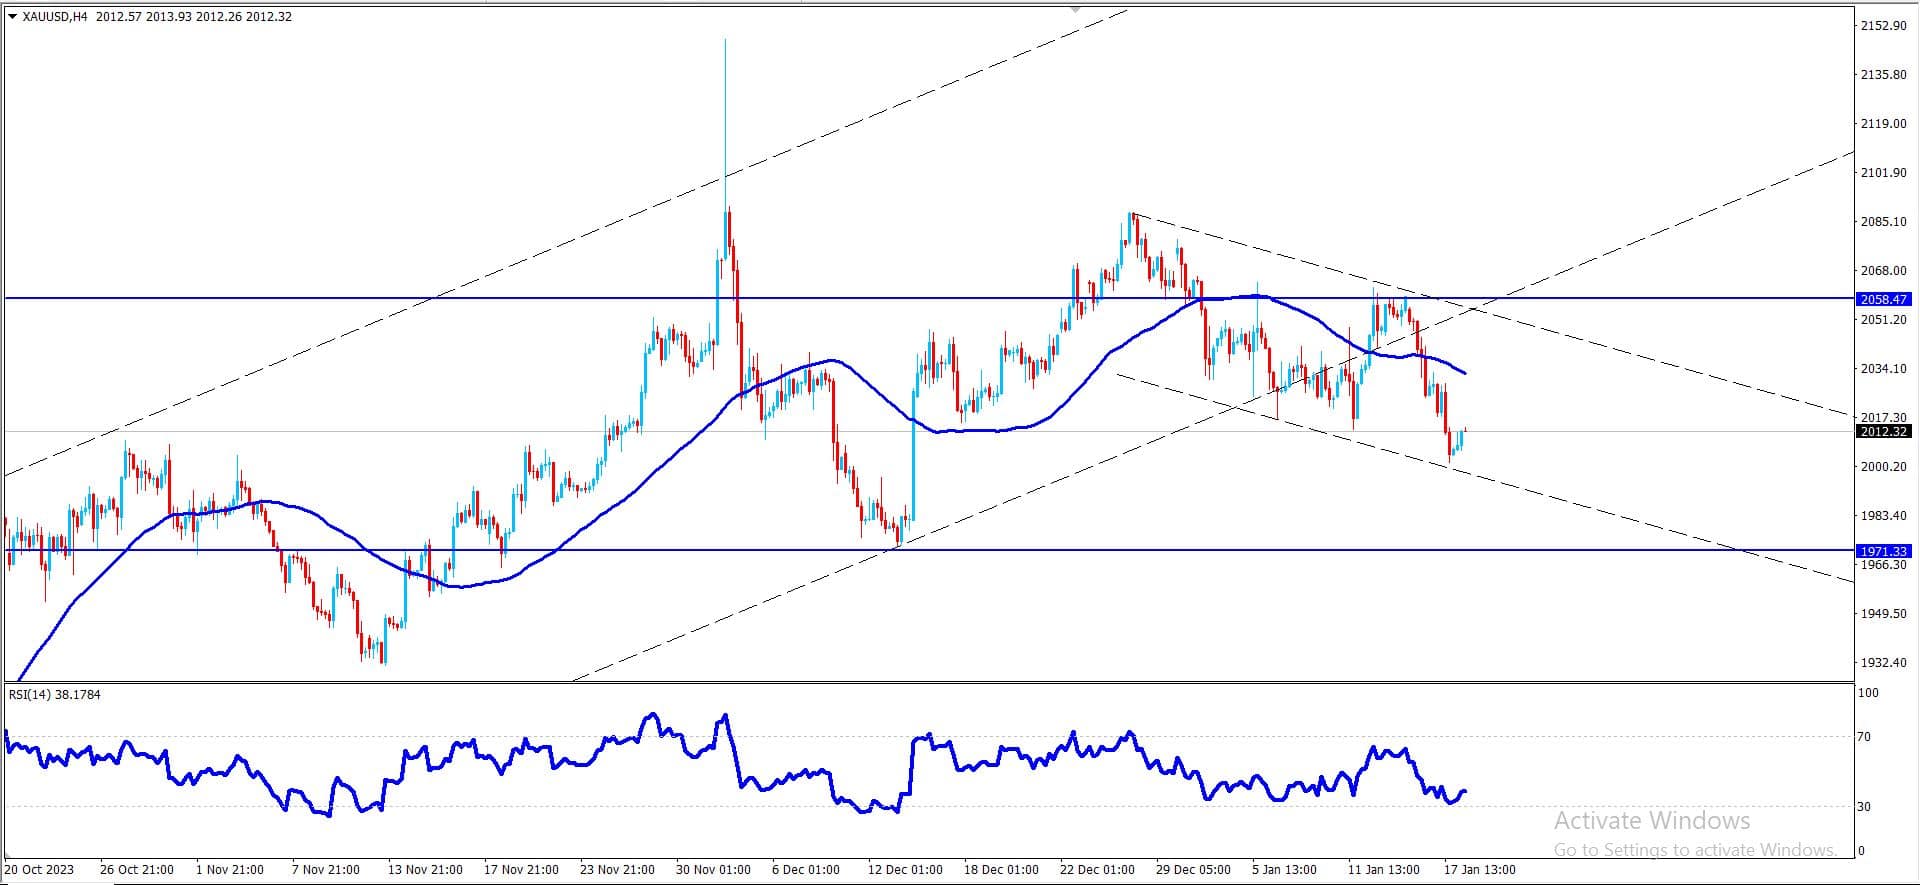The height and width of the screenshot is (885, 1920).
Task: Click the 18 Dec 01:00 time label
Action: (x=1001, y=870)
